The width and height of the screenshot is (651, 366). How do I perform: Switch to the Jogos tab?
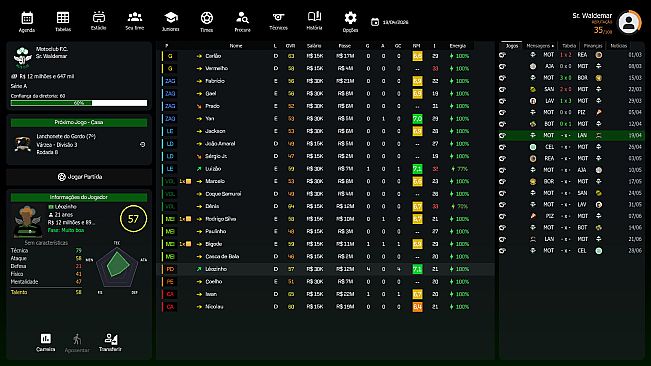[x=512, y=46]
